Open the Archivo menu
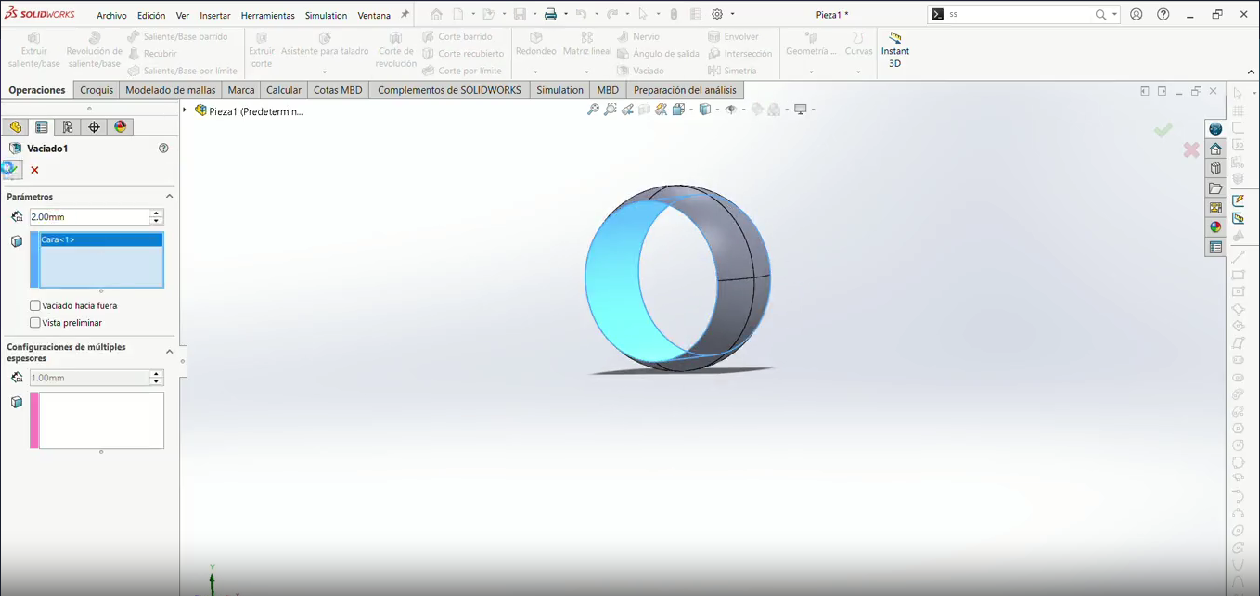This screenshot has width=1260, height=596. [x=111, y=16]
